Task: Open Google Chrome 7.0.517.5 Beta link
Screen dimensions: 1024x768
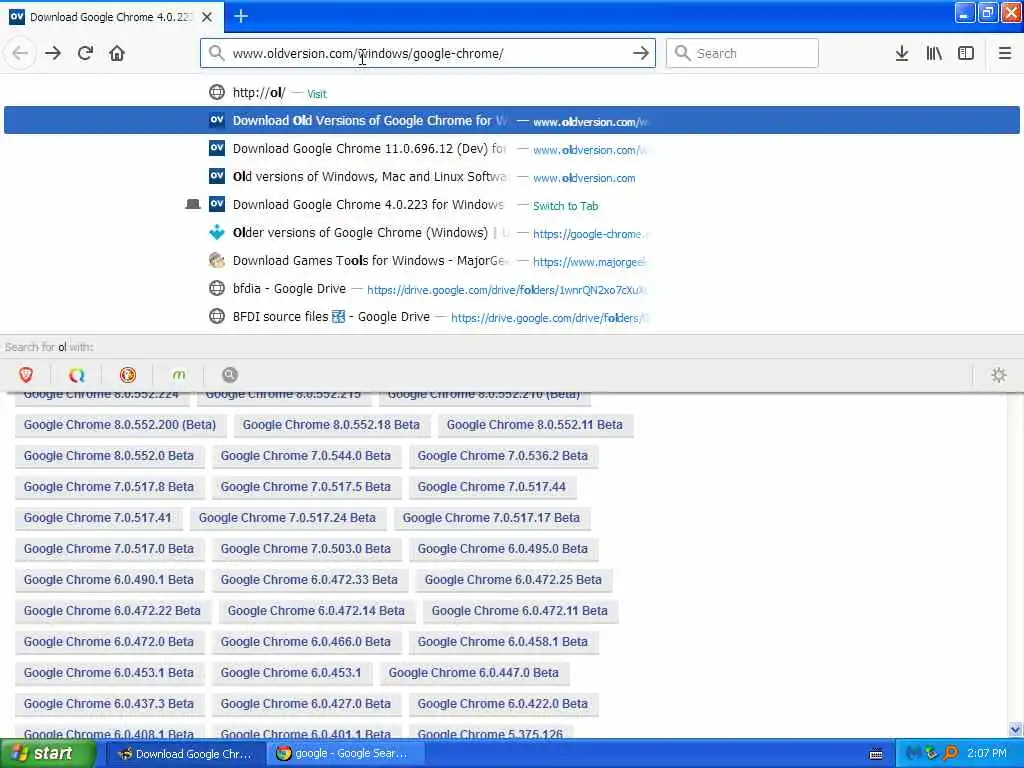Action: (x=306, y=487)
